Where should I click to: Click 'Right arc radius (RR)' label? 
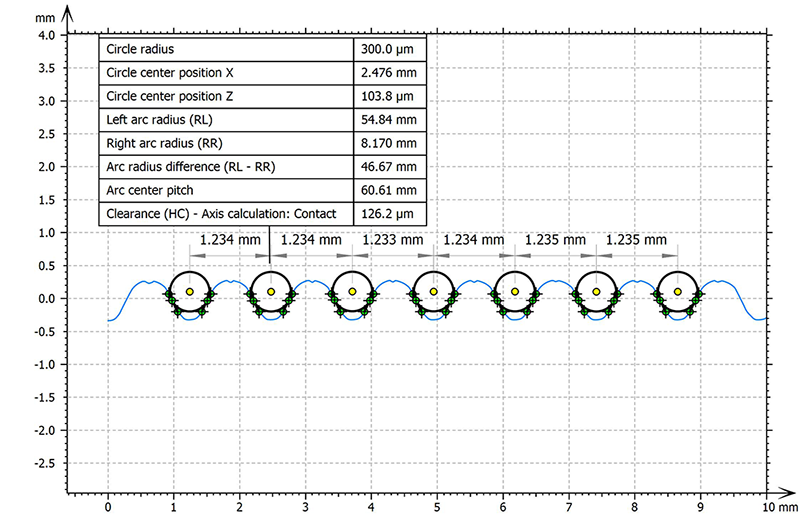[x=164, y=143]
